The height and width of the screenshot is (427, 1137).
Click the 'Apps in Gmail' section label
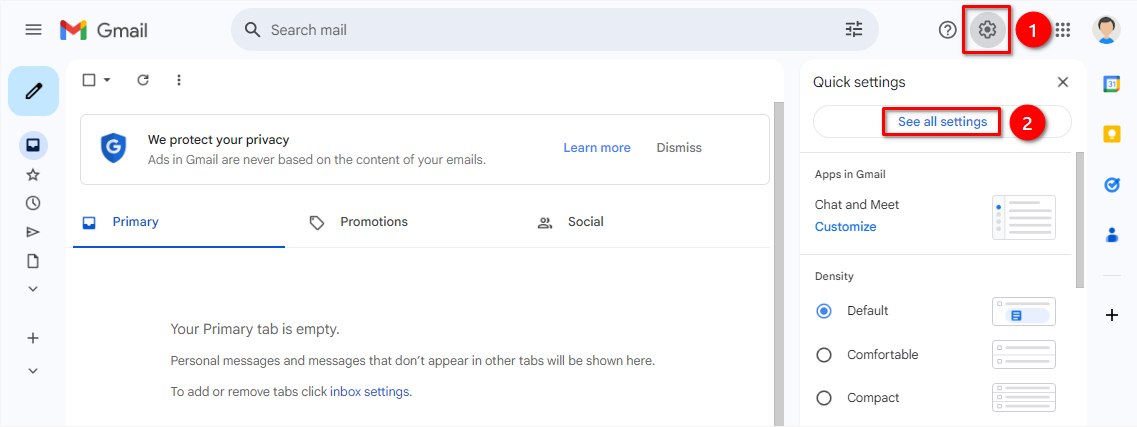coord(850,174)
